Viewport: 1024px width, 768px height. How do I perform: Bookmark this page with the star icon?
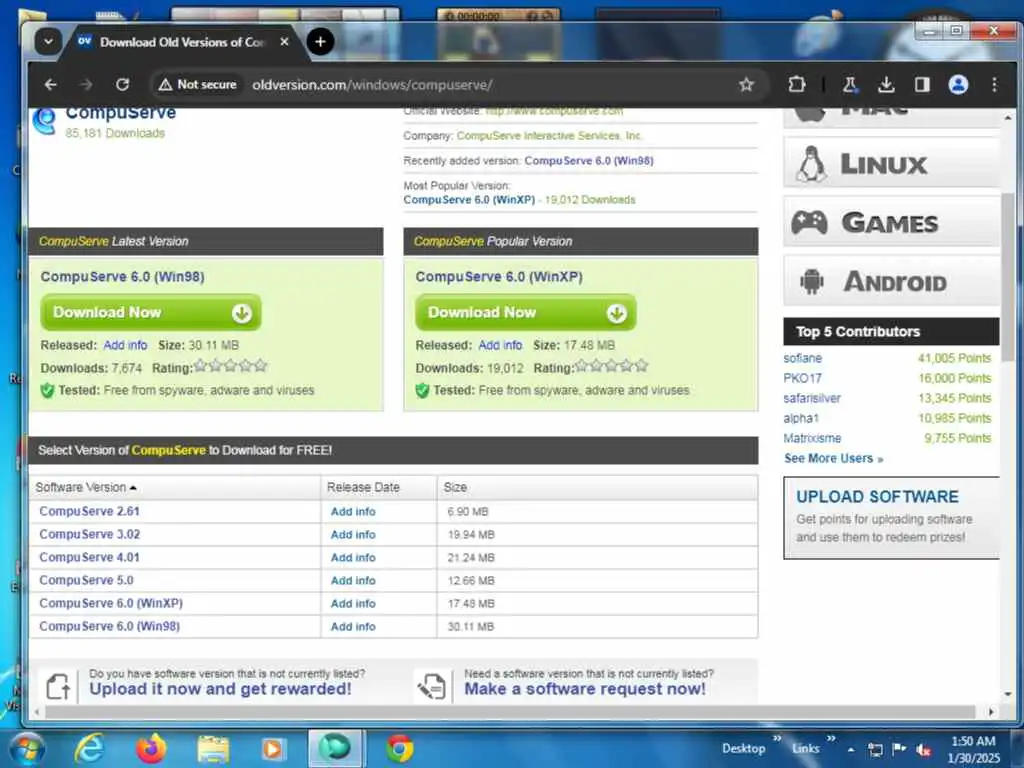(x=746, y=84)
